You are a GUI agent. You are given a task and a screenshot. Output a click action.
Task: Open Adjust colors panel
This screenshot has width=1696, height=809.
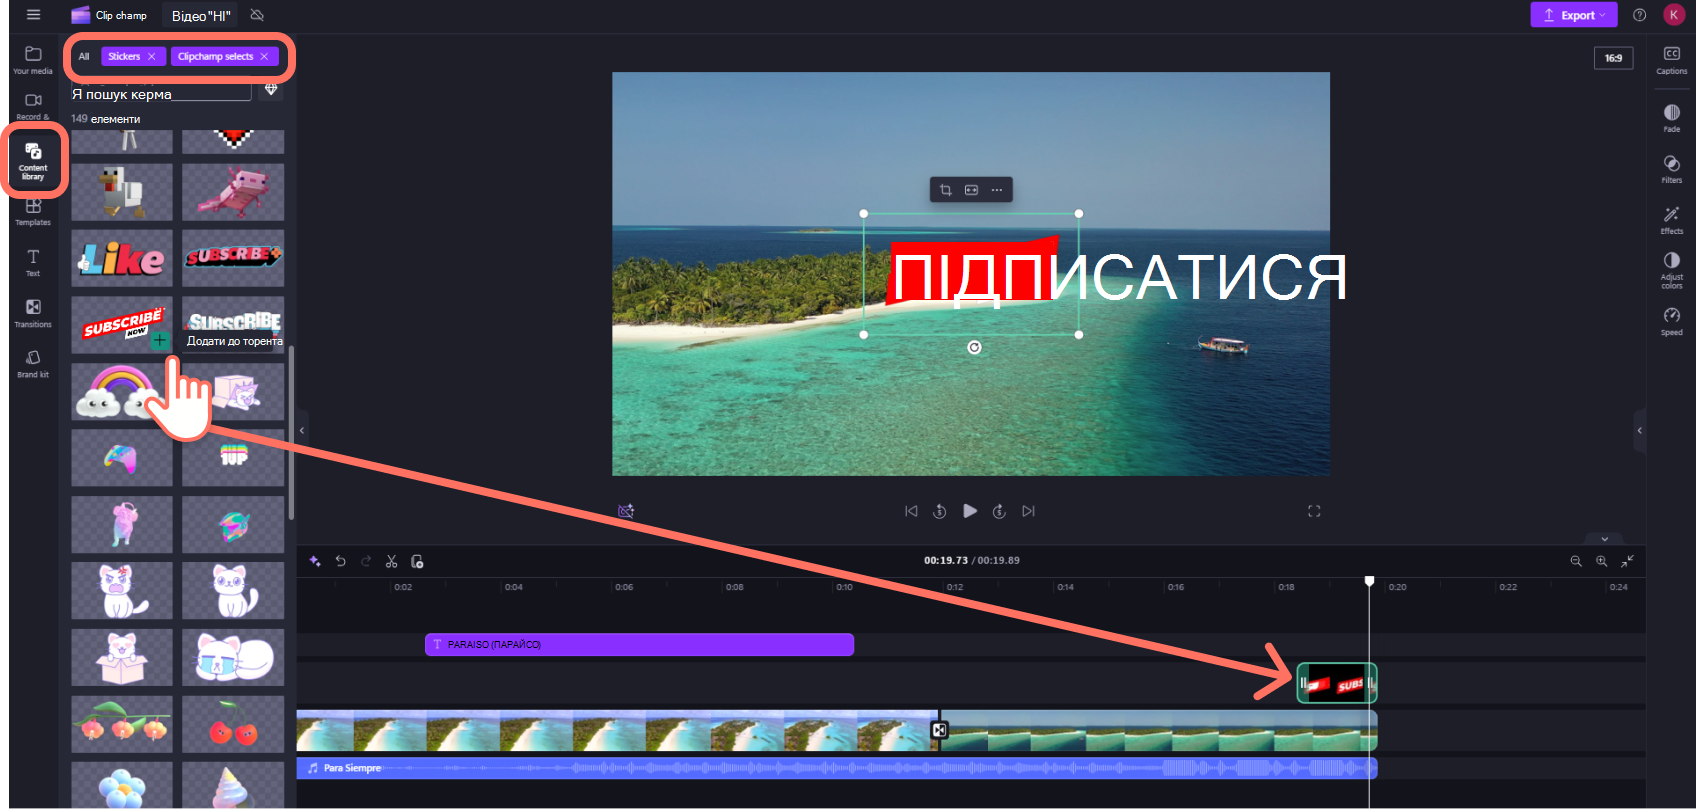1671,270
